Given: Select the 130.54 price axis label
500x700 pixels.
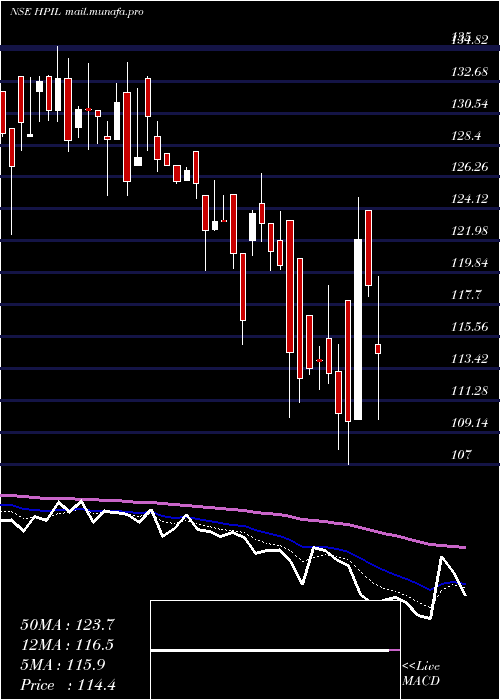Looking at the screenshot, I should (x=470, y=104).
